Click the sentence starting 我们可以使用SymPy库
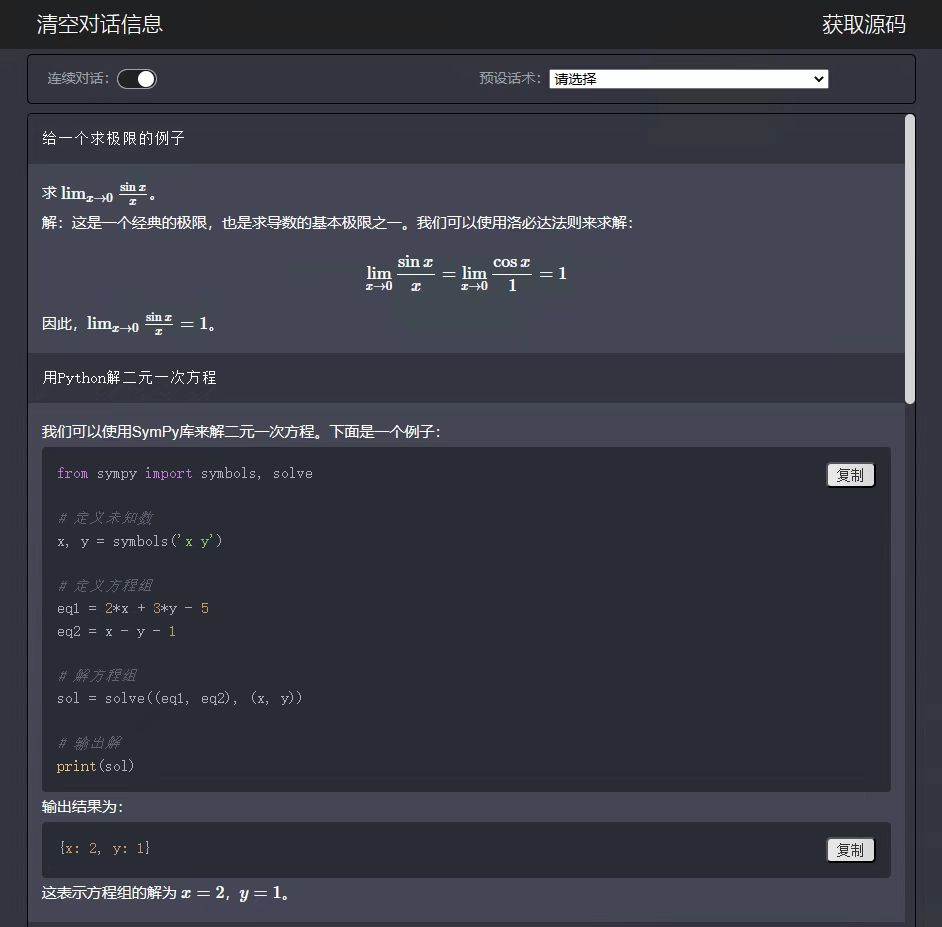 point(241,432)
